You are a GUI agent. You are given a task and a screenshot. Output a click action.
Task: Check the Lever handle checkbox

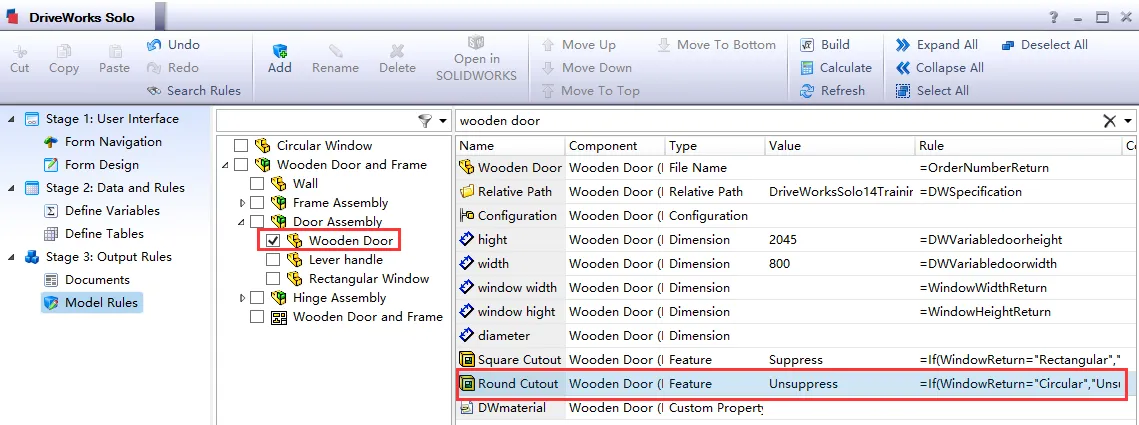coord(273,260)
